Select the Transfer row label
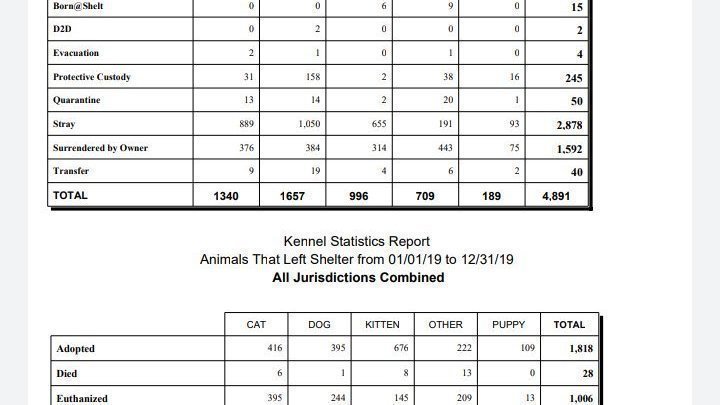 (71, 171)
